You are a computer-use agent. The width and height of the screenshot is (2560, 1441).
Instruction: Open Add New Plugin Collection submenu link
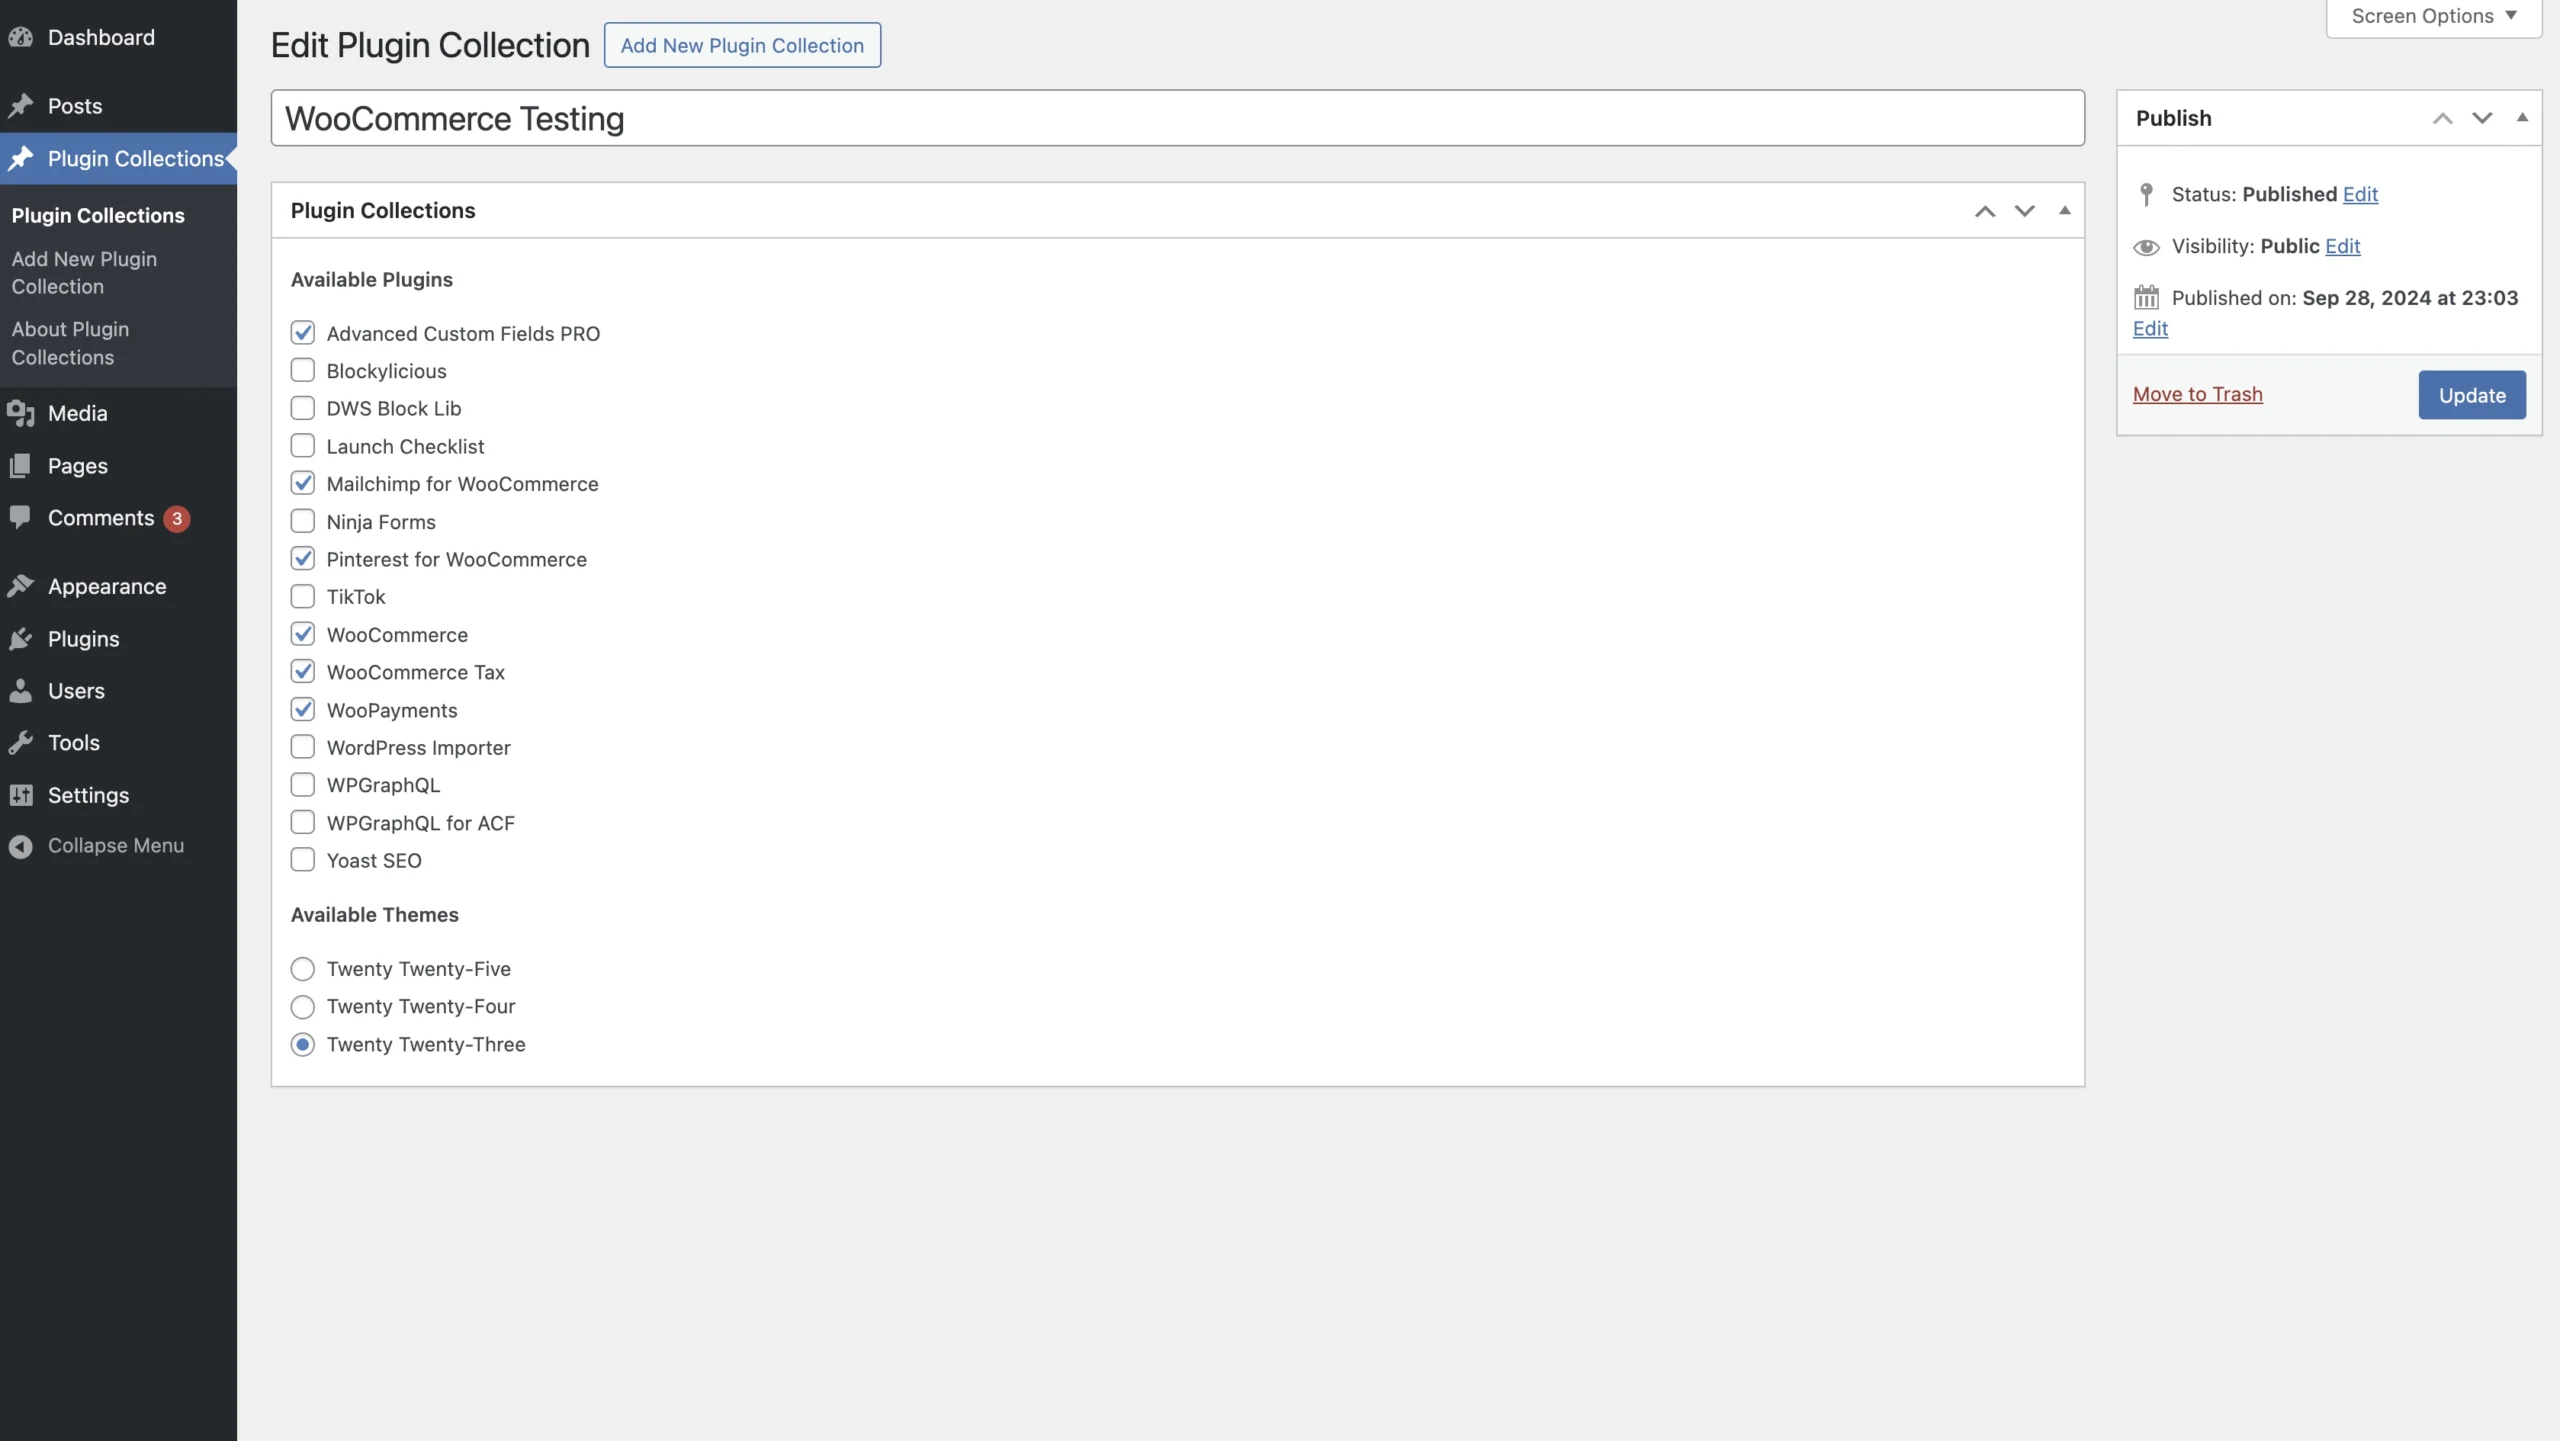(84, 273)
